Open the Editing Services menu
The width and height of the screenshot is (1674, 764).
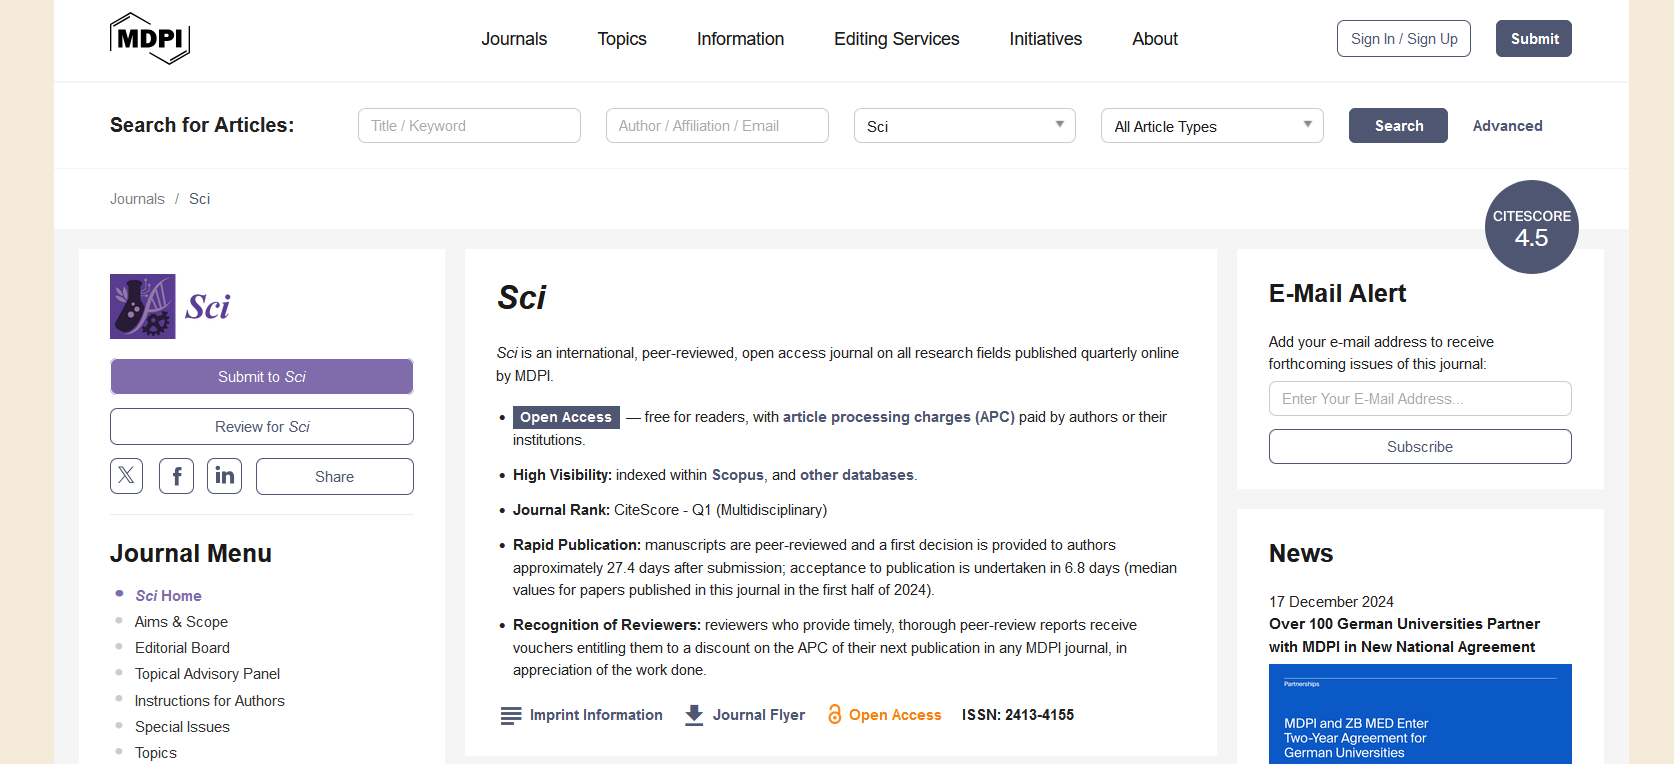coord(896,38)
